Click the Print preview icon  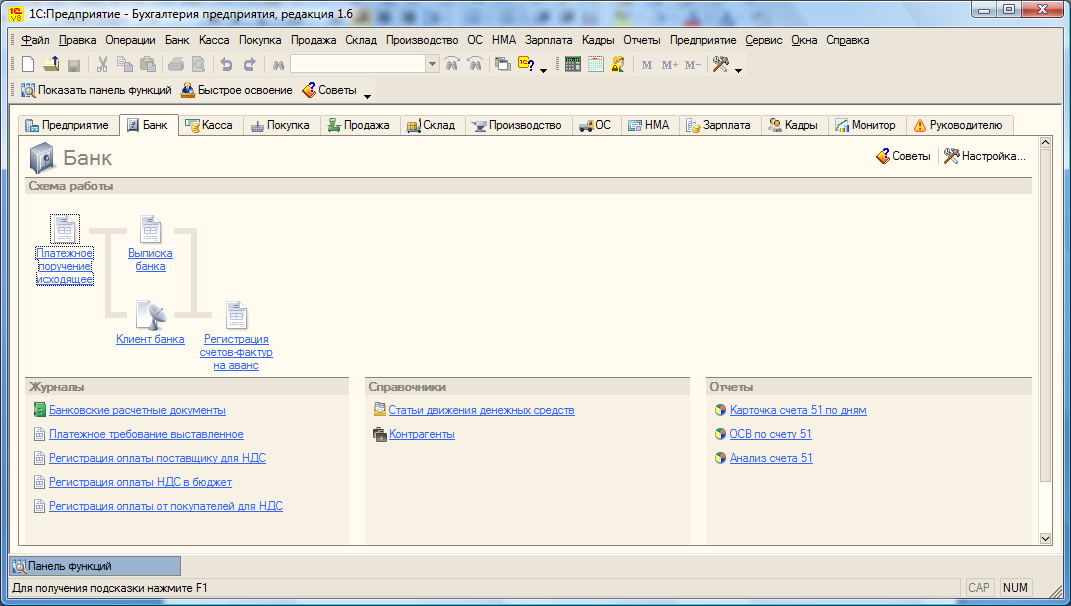198,64
